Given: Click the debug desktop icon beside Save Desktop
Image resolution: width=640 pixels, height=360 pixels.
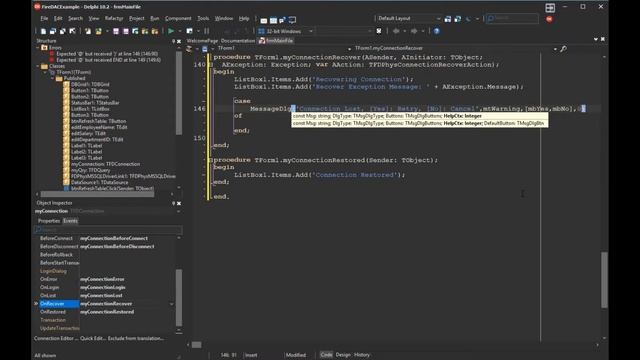Looking at the screenshot, I should [458, 19].
